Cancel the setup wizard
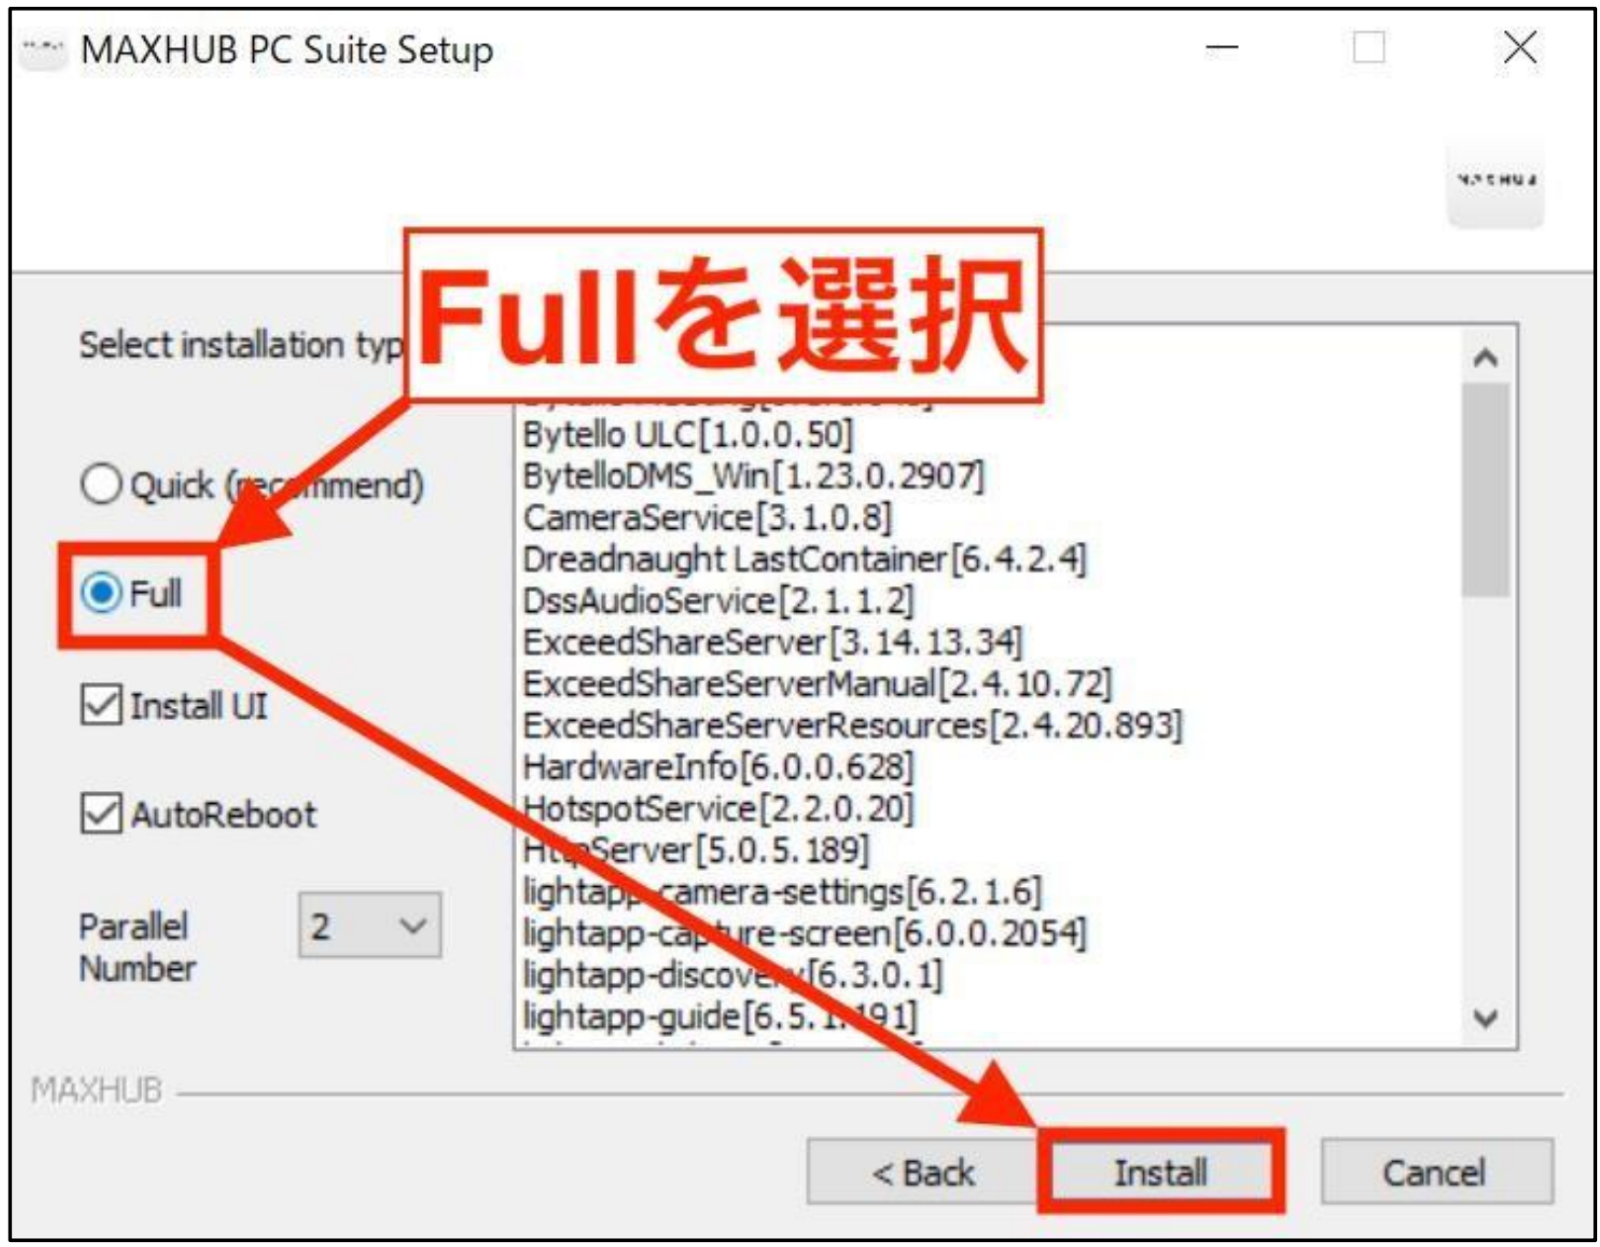1600x1247 pixels. pos(1437,1171)
